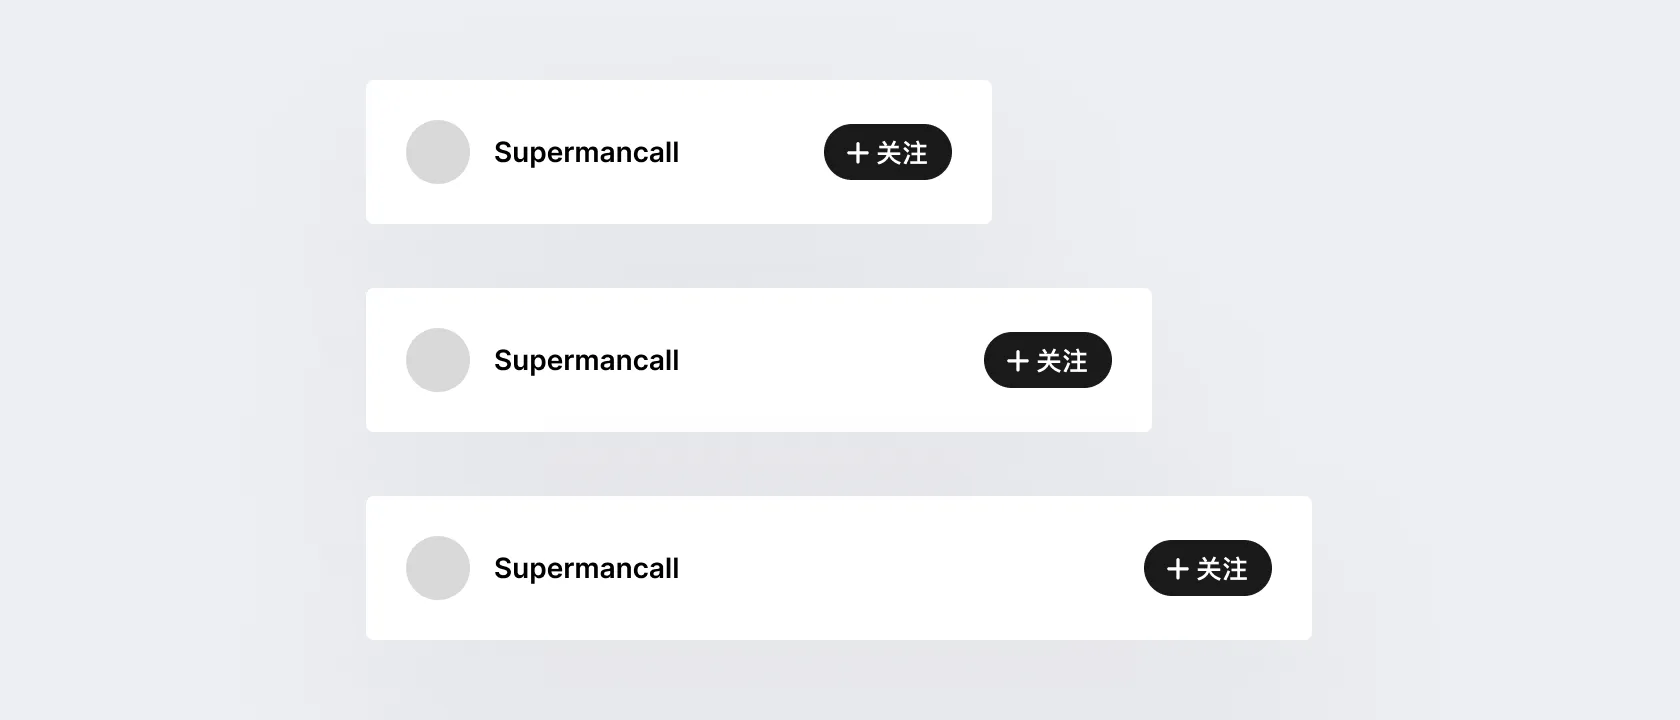Open the Supermancall username in the top card
The width and height of the screenshot is (1680, 720).
coord(586,152)
